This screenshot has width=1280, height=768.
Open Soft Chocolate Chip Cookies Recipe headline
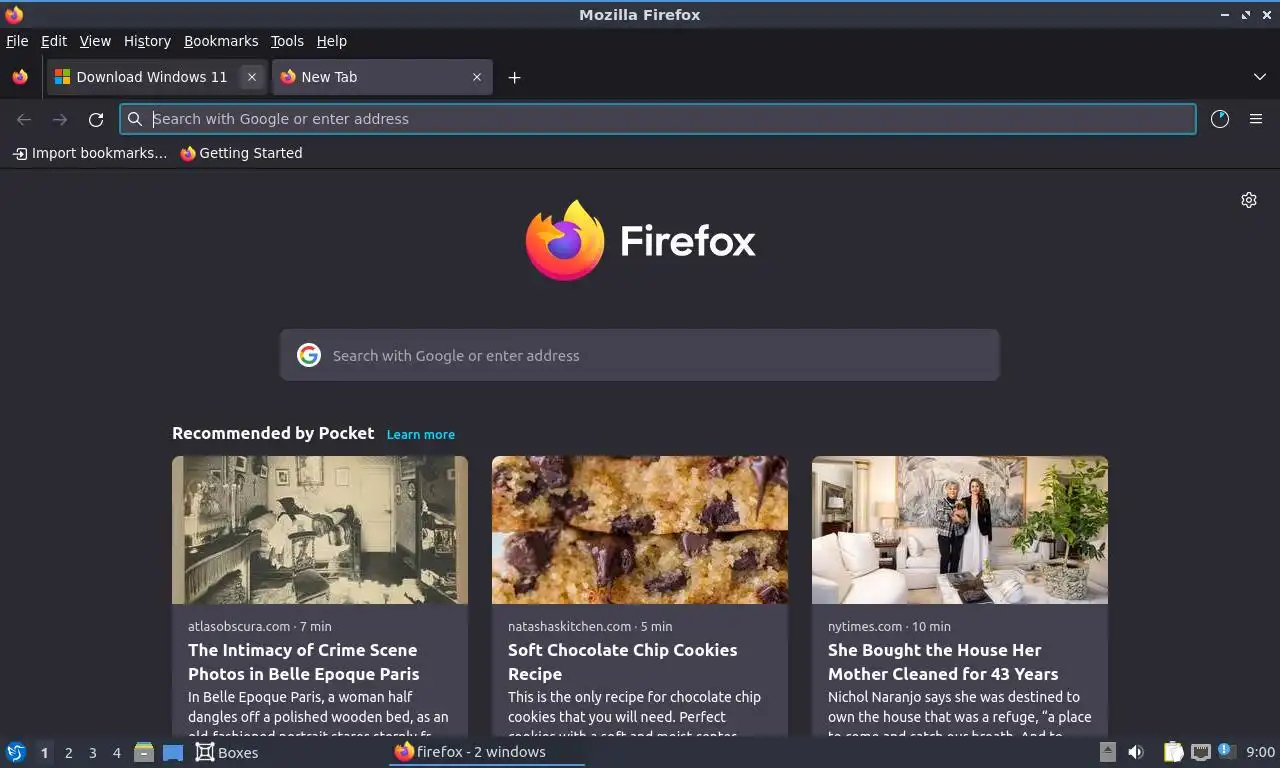tap(623, 662)
